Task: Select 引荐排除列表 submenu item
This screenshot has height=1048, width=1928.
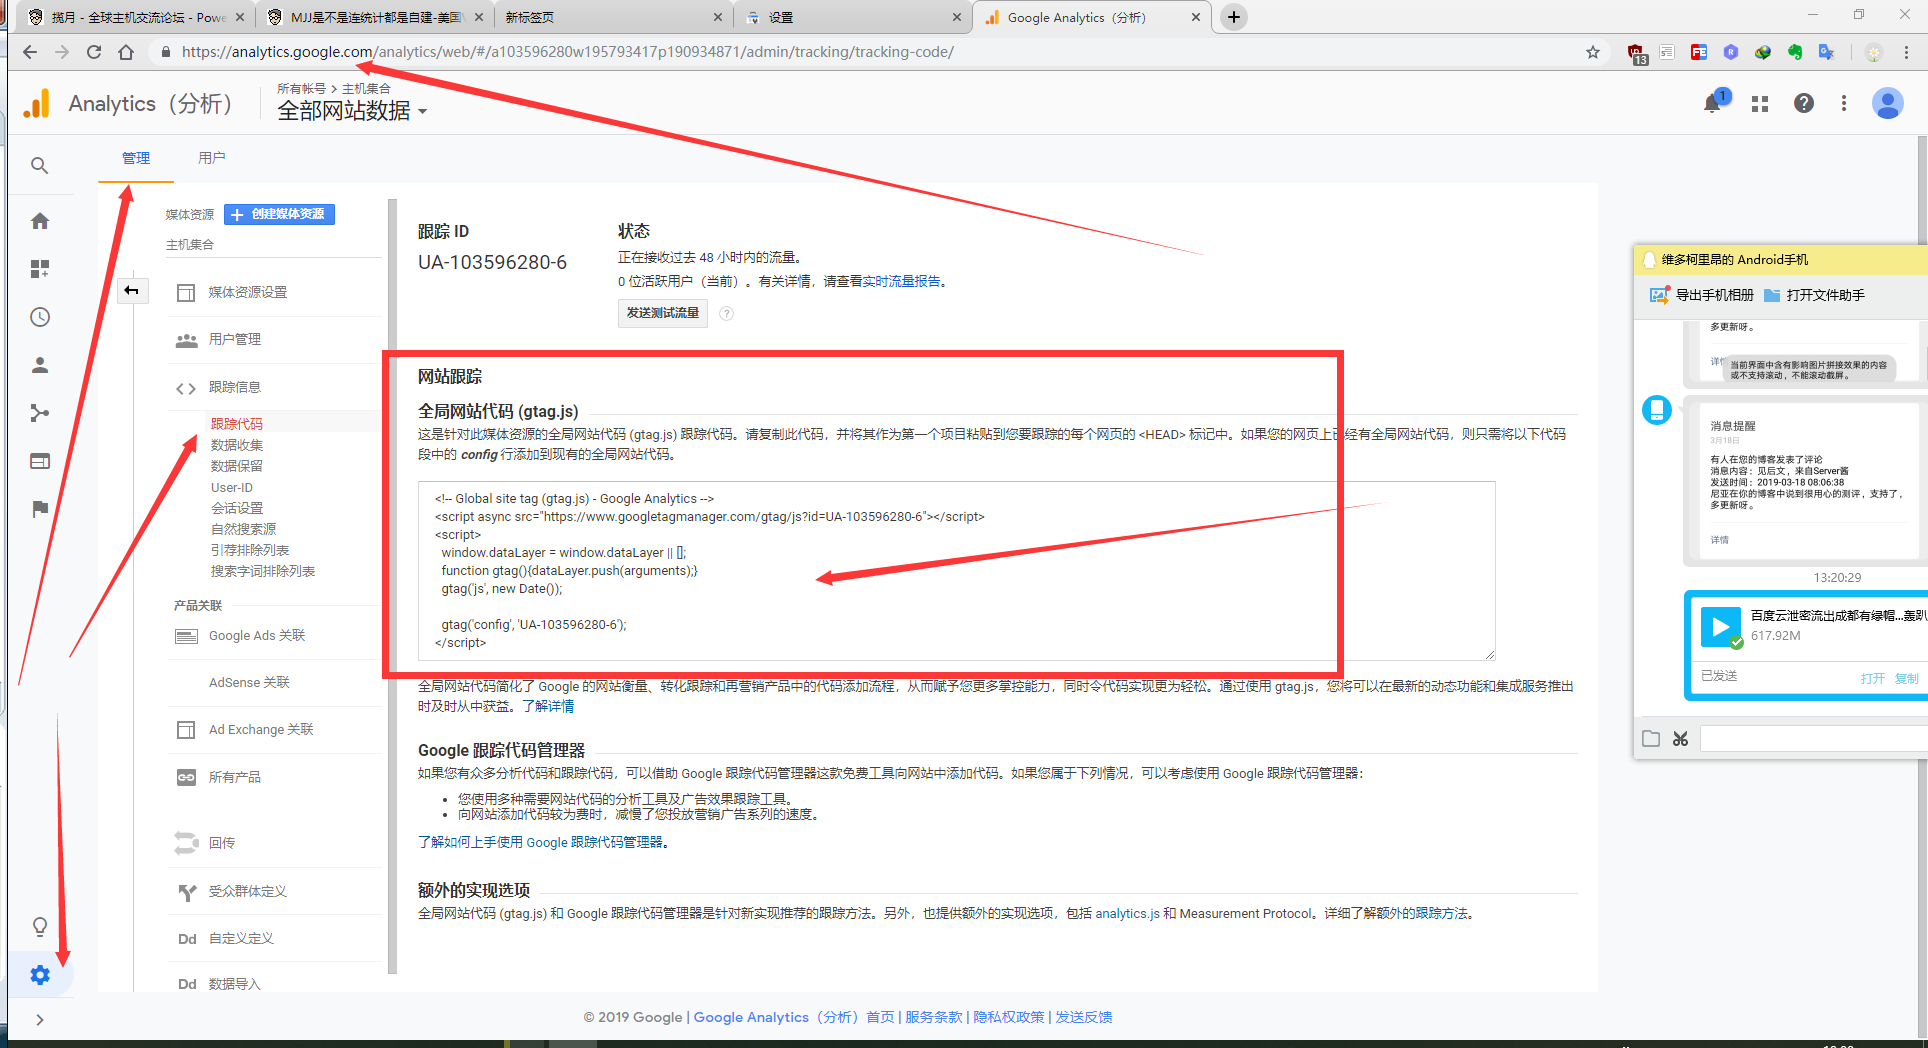Action: tap(250, 550)
